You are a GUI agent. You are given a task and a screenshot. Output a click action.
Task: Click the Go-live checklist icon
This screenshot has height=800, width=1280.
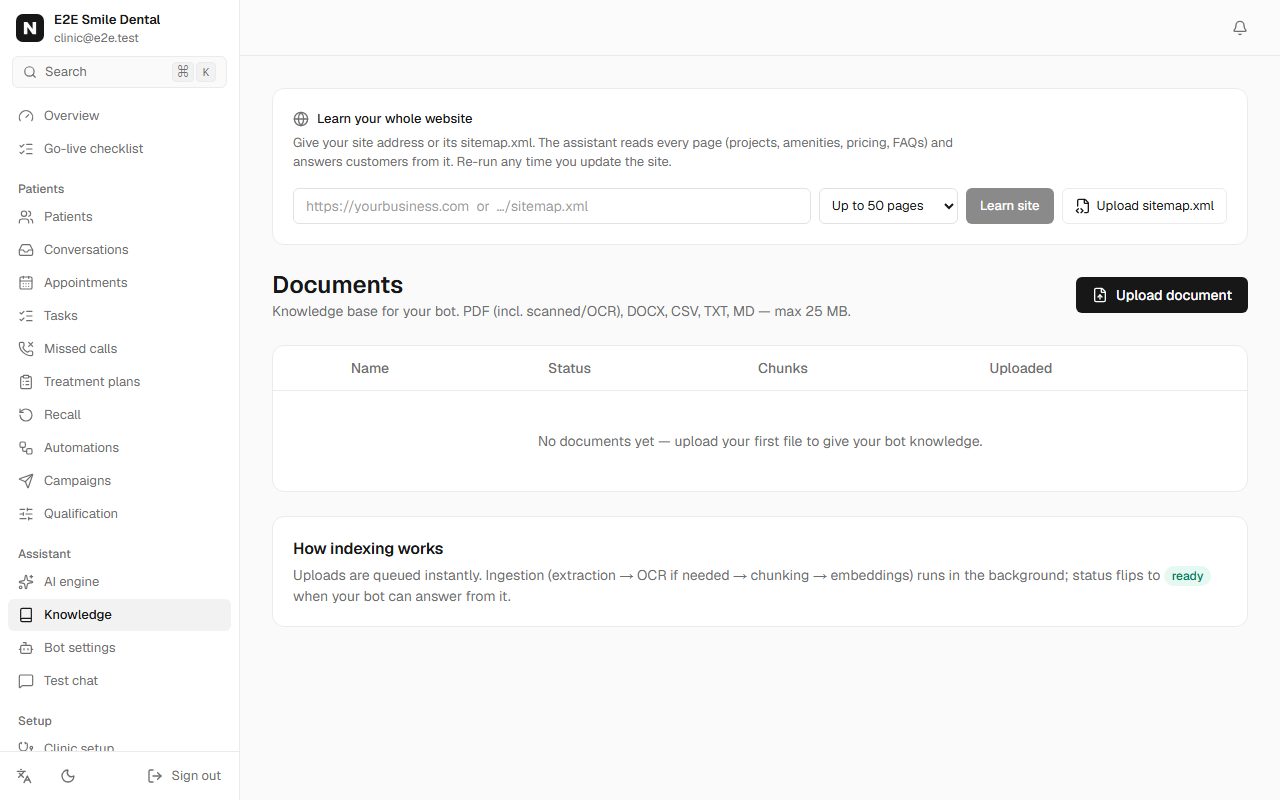coord(26,149)
